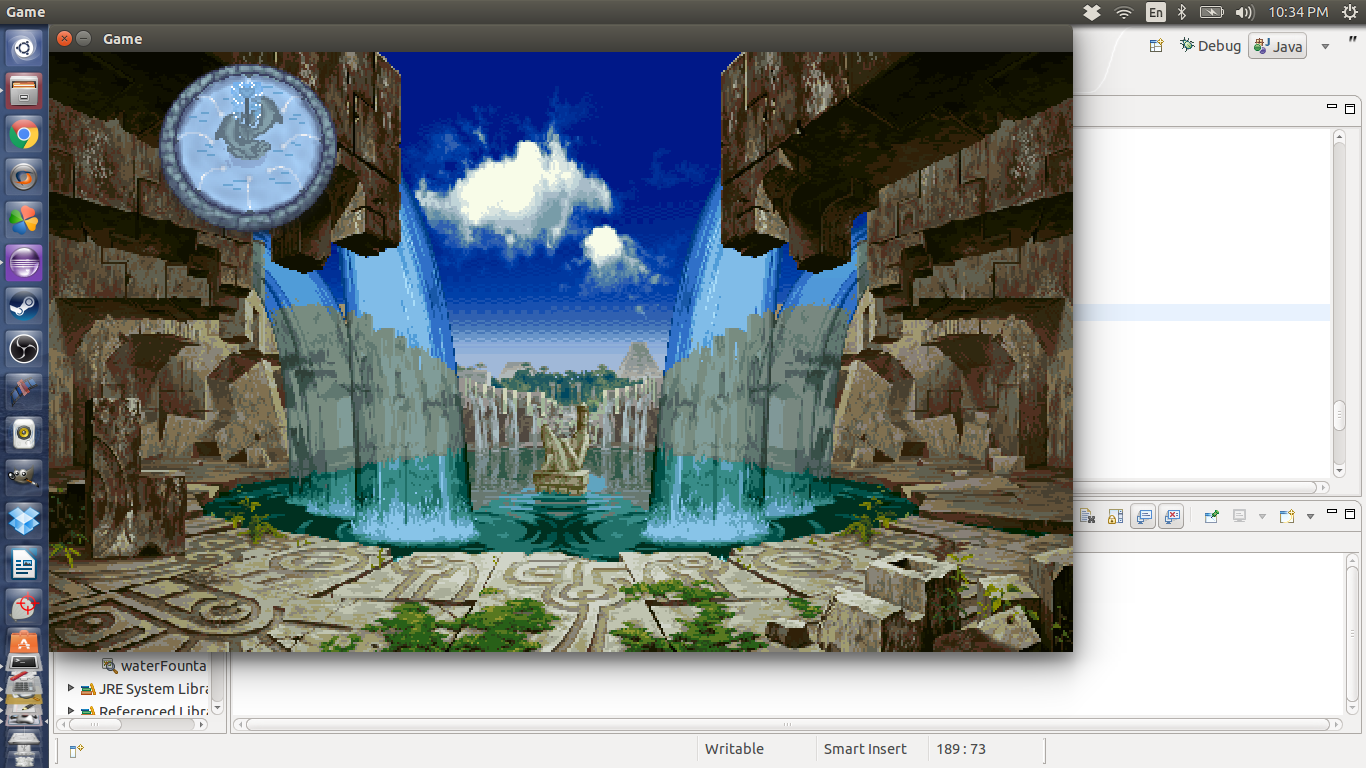The height and width of the screenshot is (768, 1366).
Task: Toggle Scroll Lock in the console toolbar
Action: [x=1115, y=516]
